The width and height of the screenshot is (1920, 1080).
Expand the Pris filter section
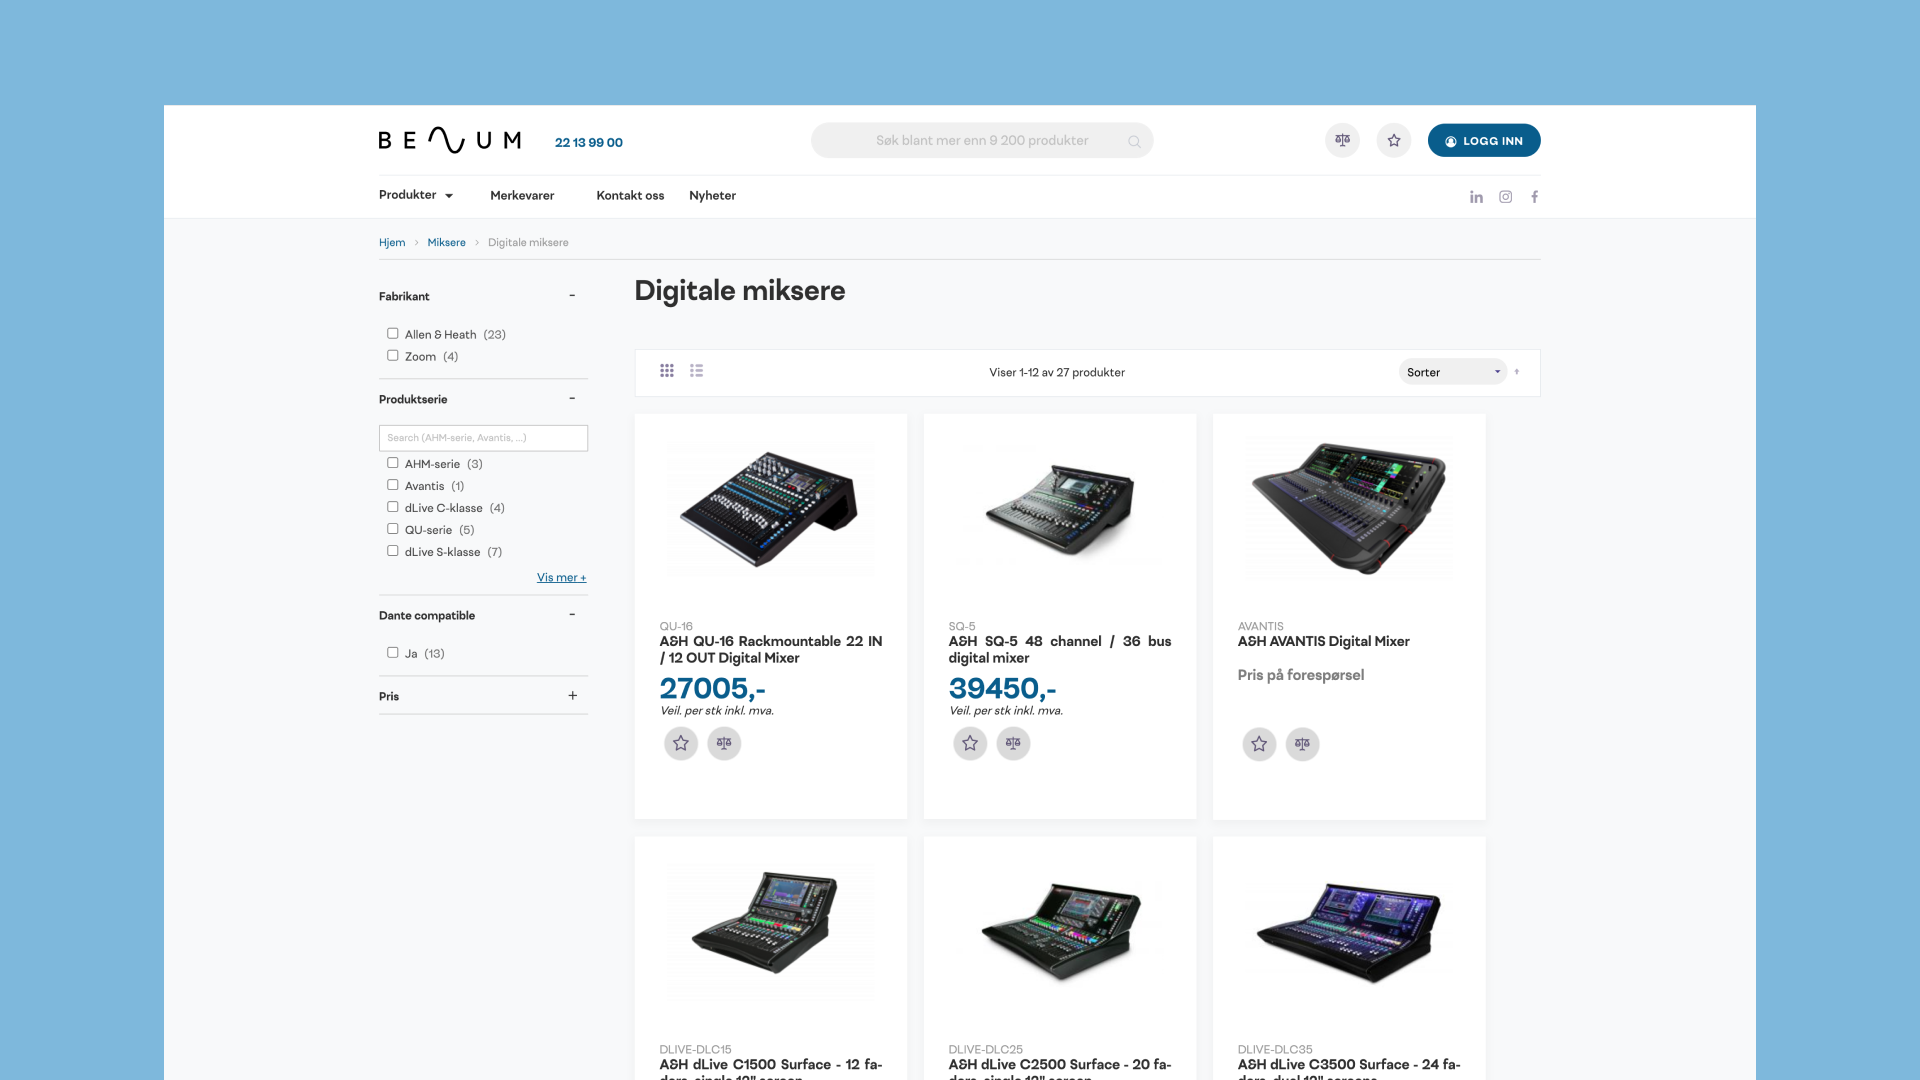573,696
